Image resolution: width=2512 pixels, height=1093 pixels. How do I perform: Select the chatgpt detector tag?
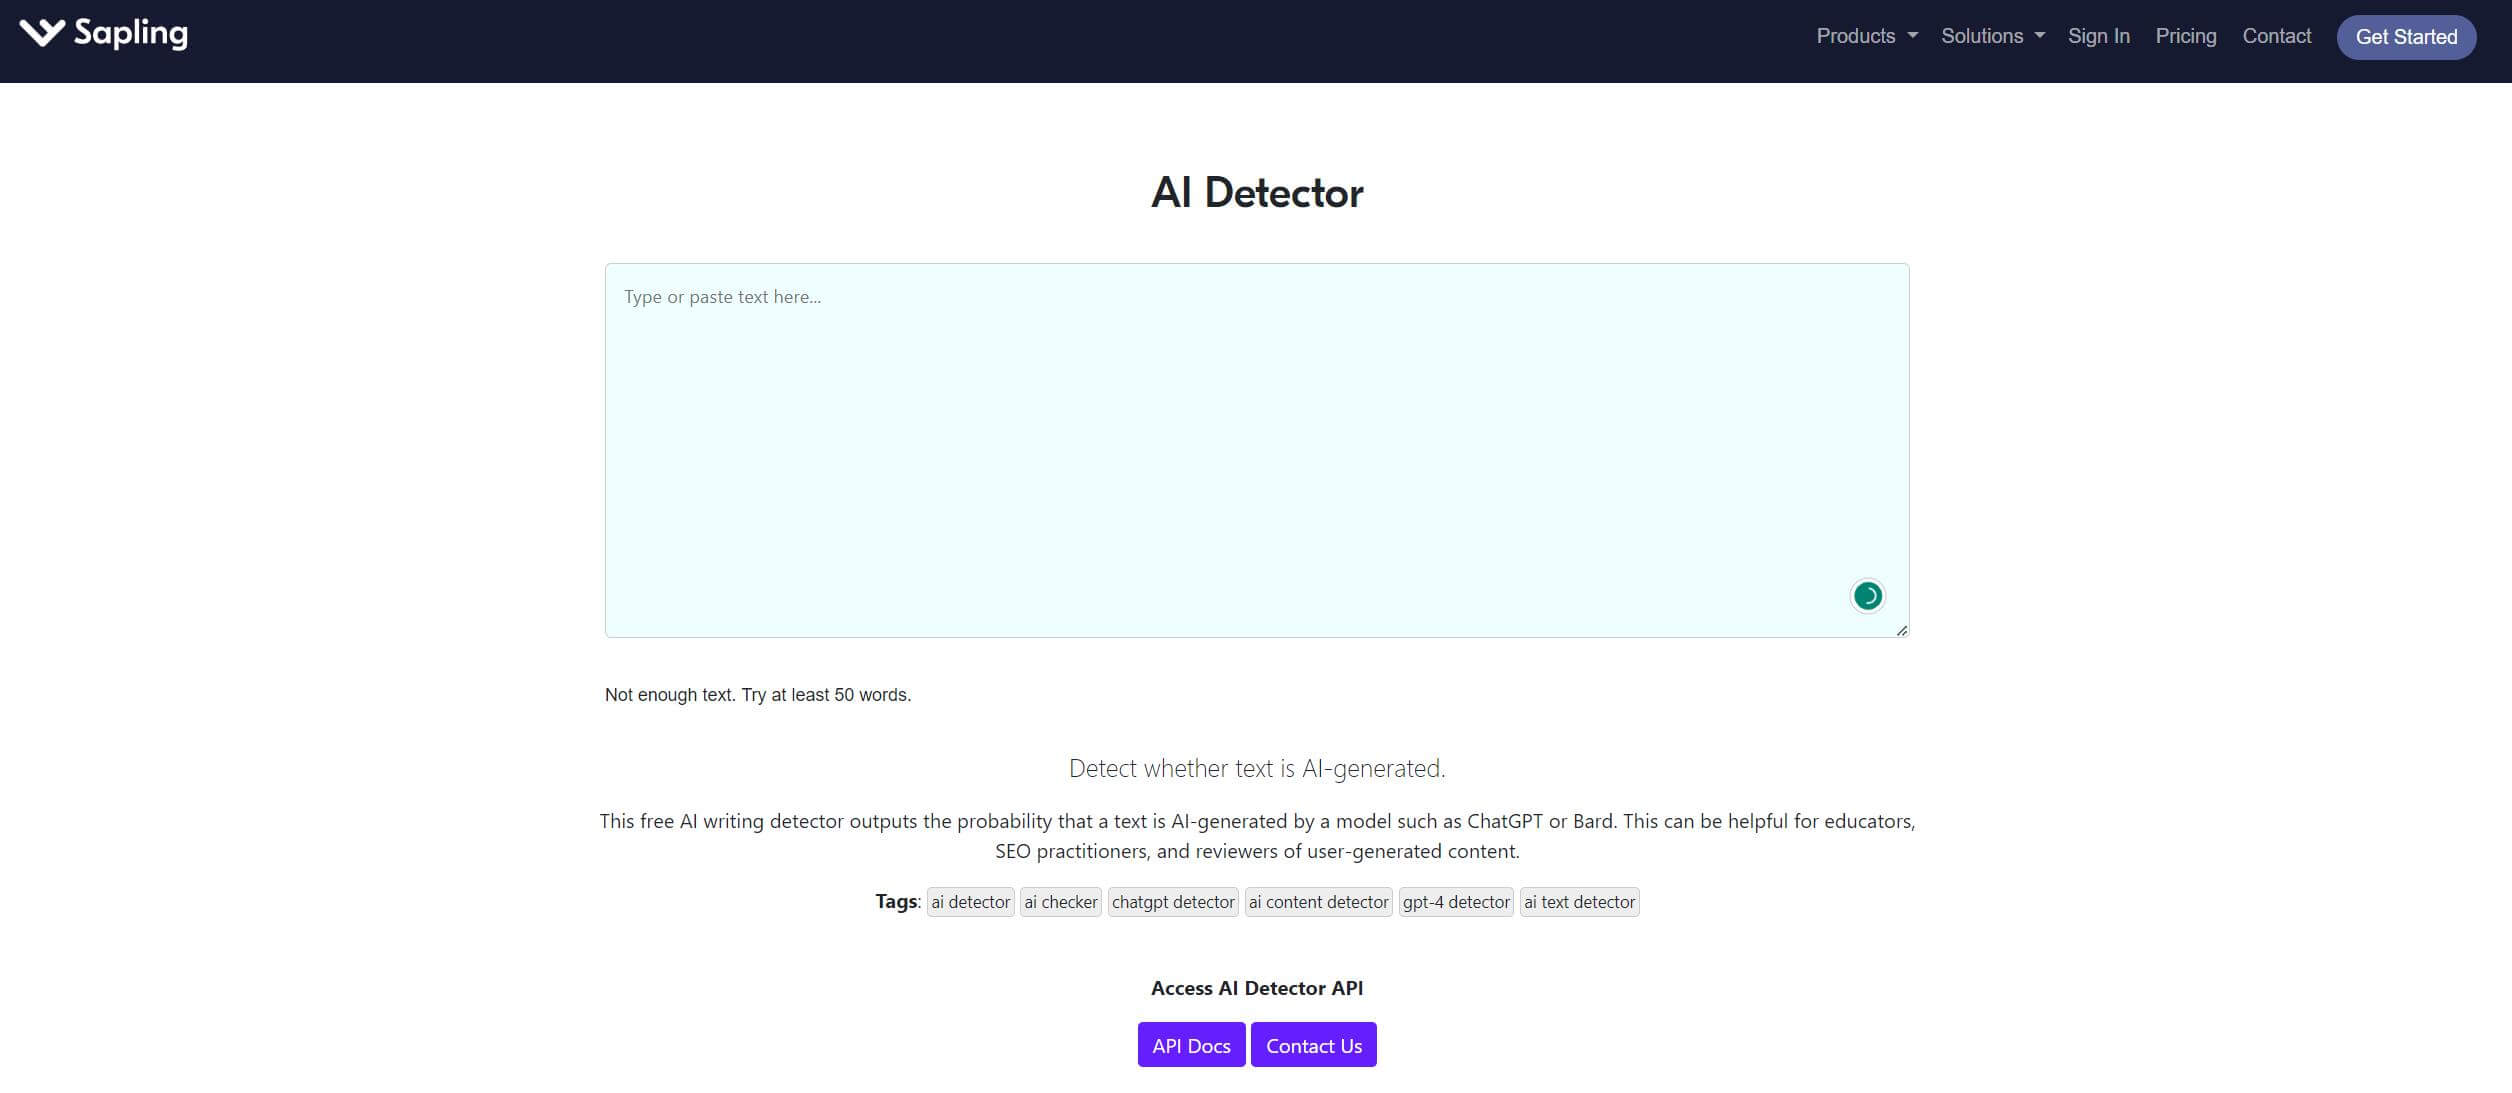click(1173, 901)
